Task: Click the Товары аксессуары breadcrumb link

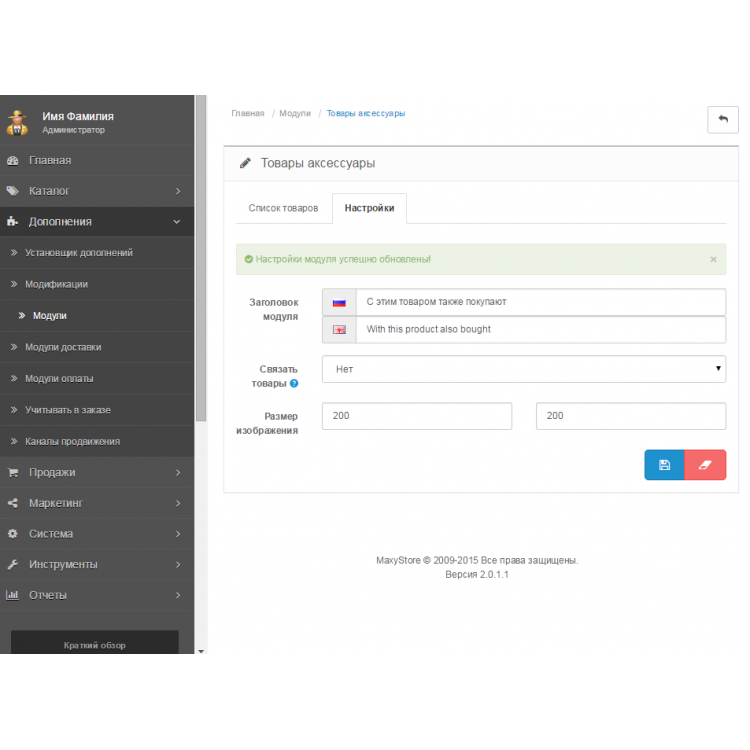Action: coord(366,113)
